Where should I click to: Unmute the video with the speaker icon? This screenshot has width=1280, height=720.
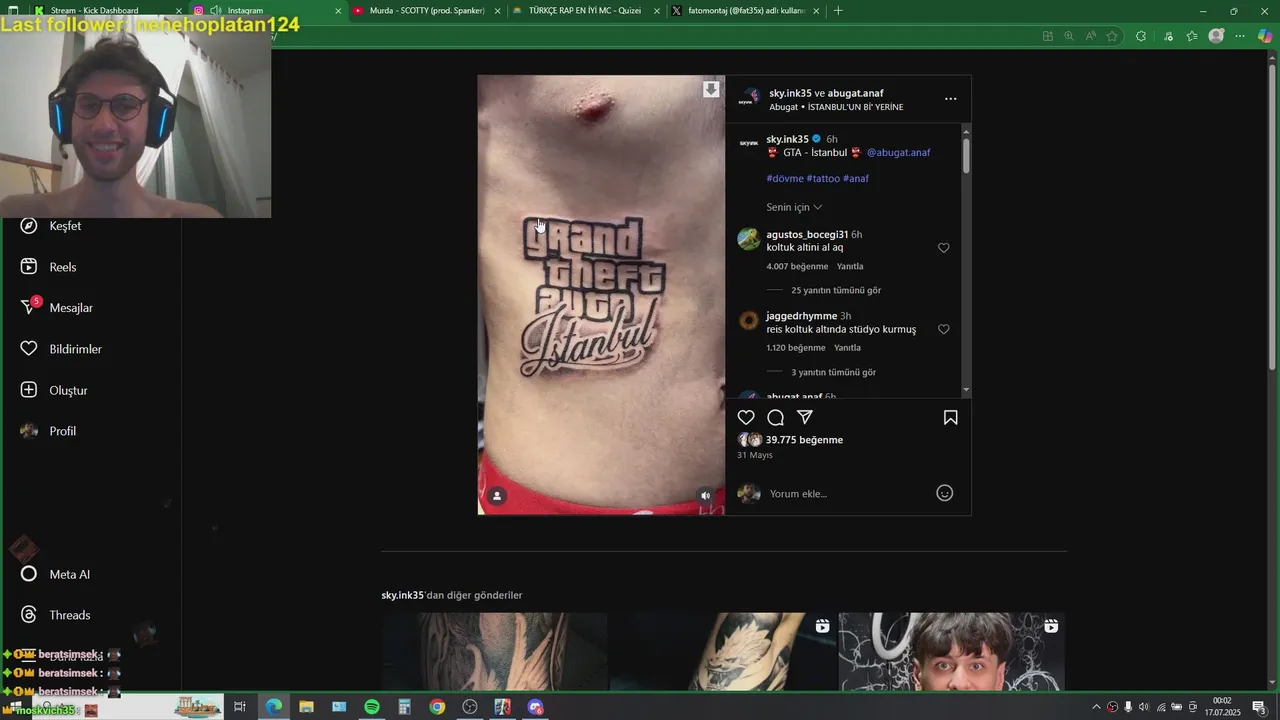[x=705, y=495]
